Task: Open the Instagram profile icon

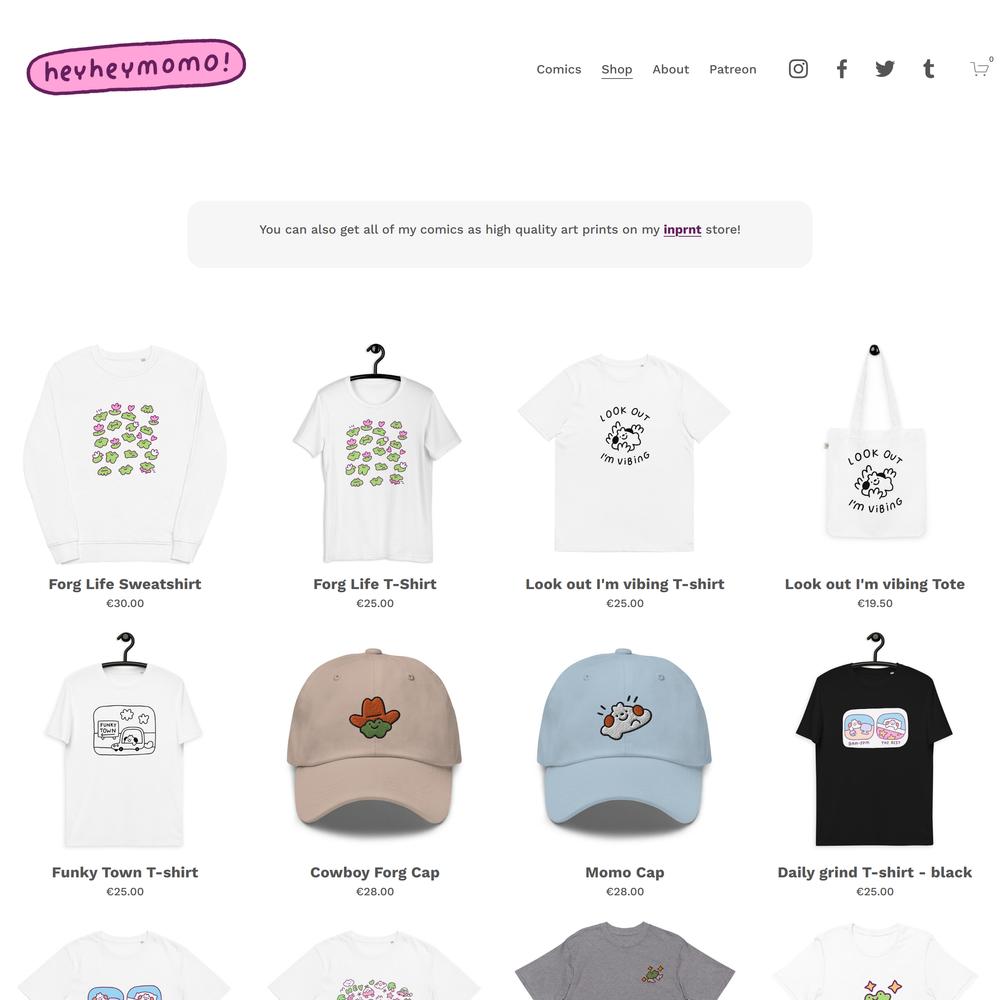Action: [798, 69]
